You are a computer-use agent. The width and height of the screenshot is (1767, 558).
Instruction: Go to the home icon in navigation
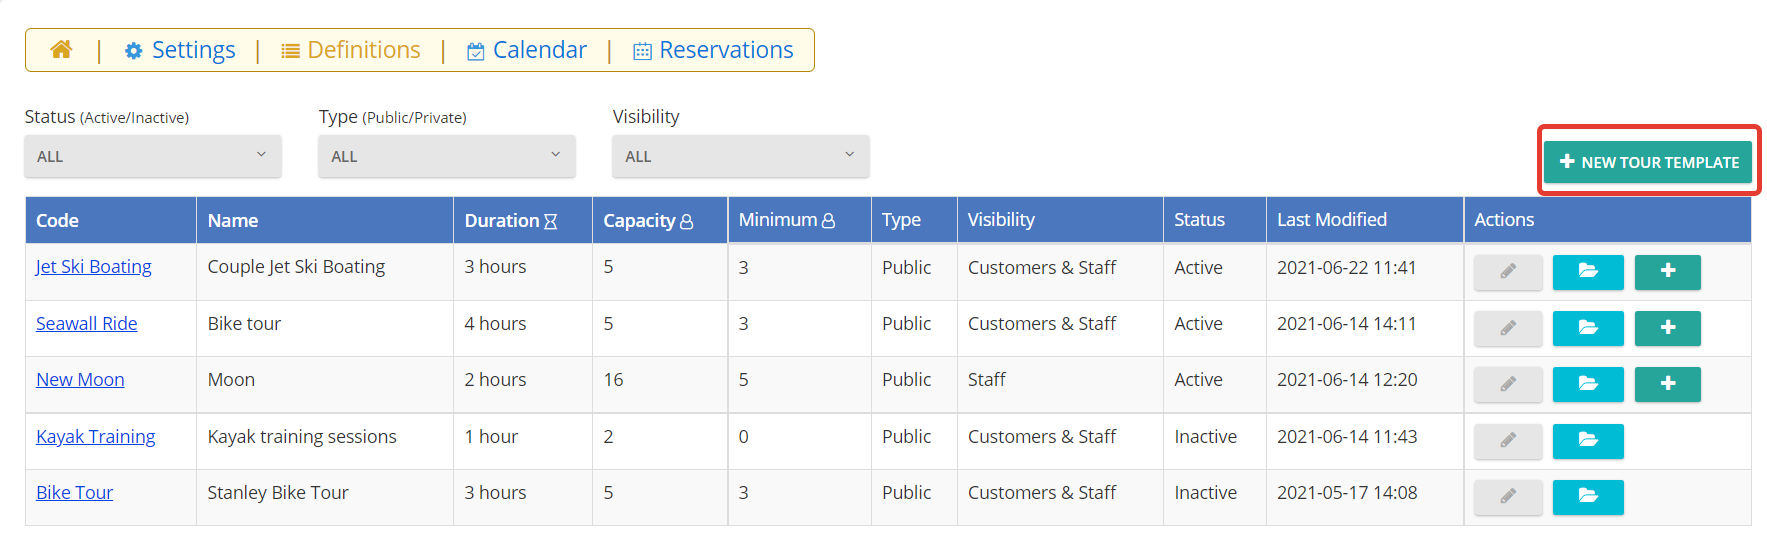coord(61,50)
